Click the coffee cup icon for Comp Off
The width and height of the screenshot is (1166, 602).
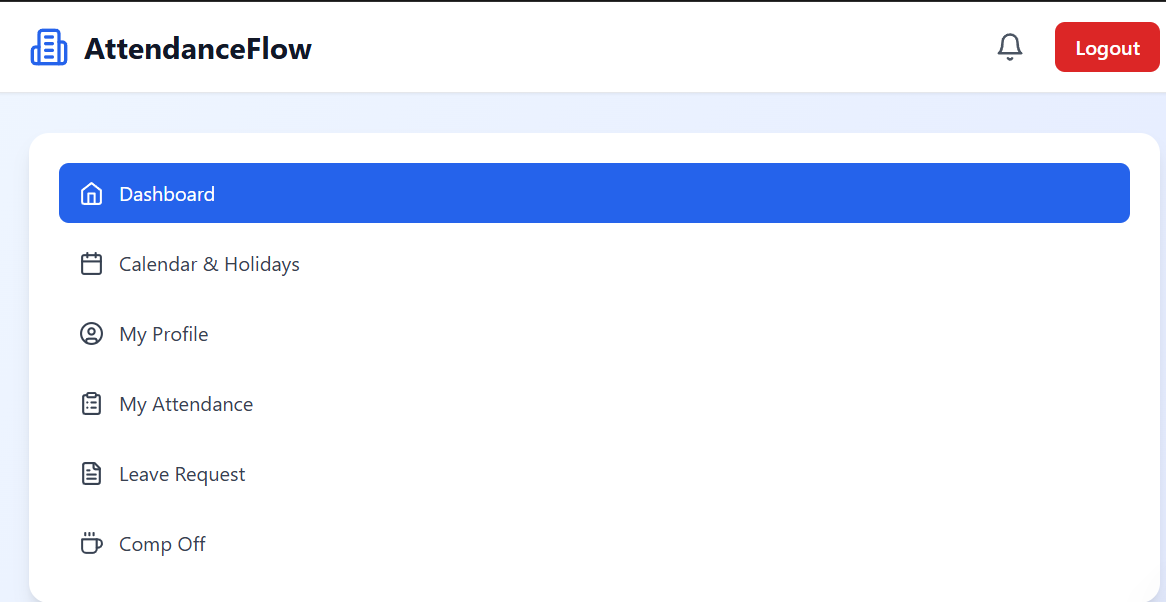(91, 543)
